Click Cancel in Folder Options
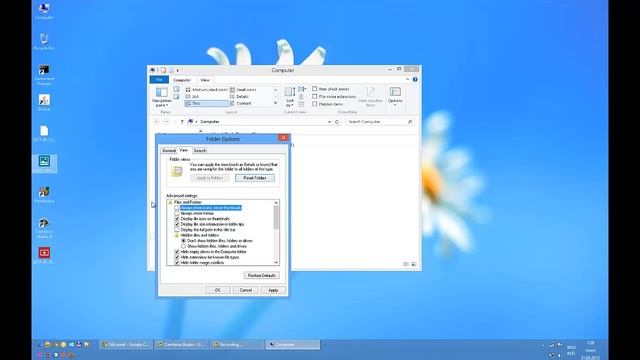This screenshot has height=360, width=640. point(246,290)
